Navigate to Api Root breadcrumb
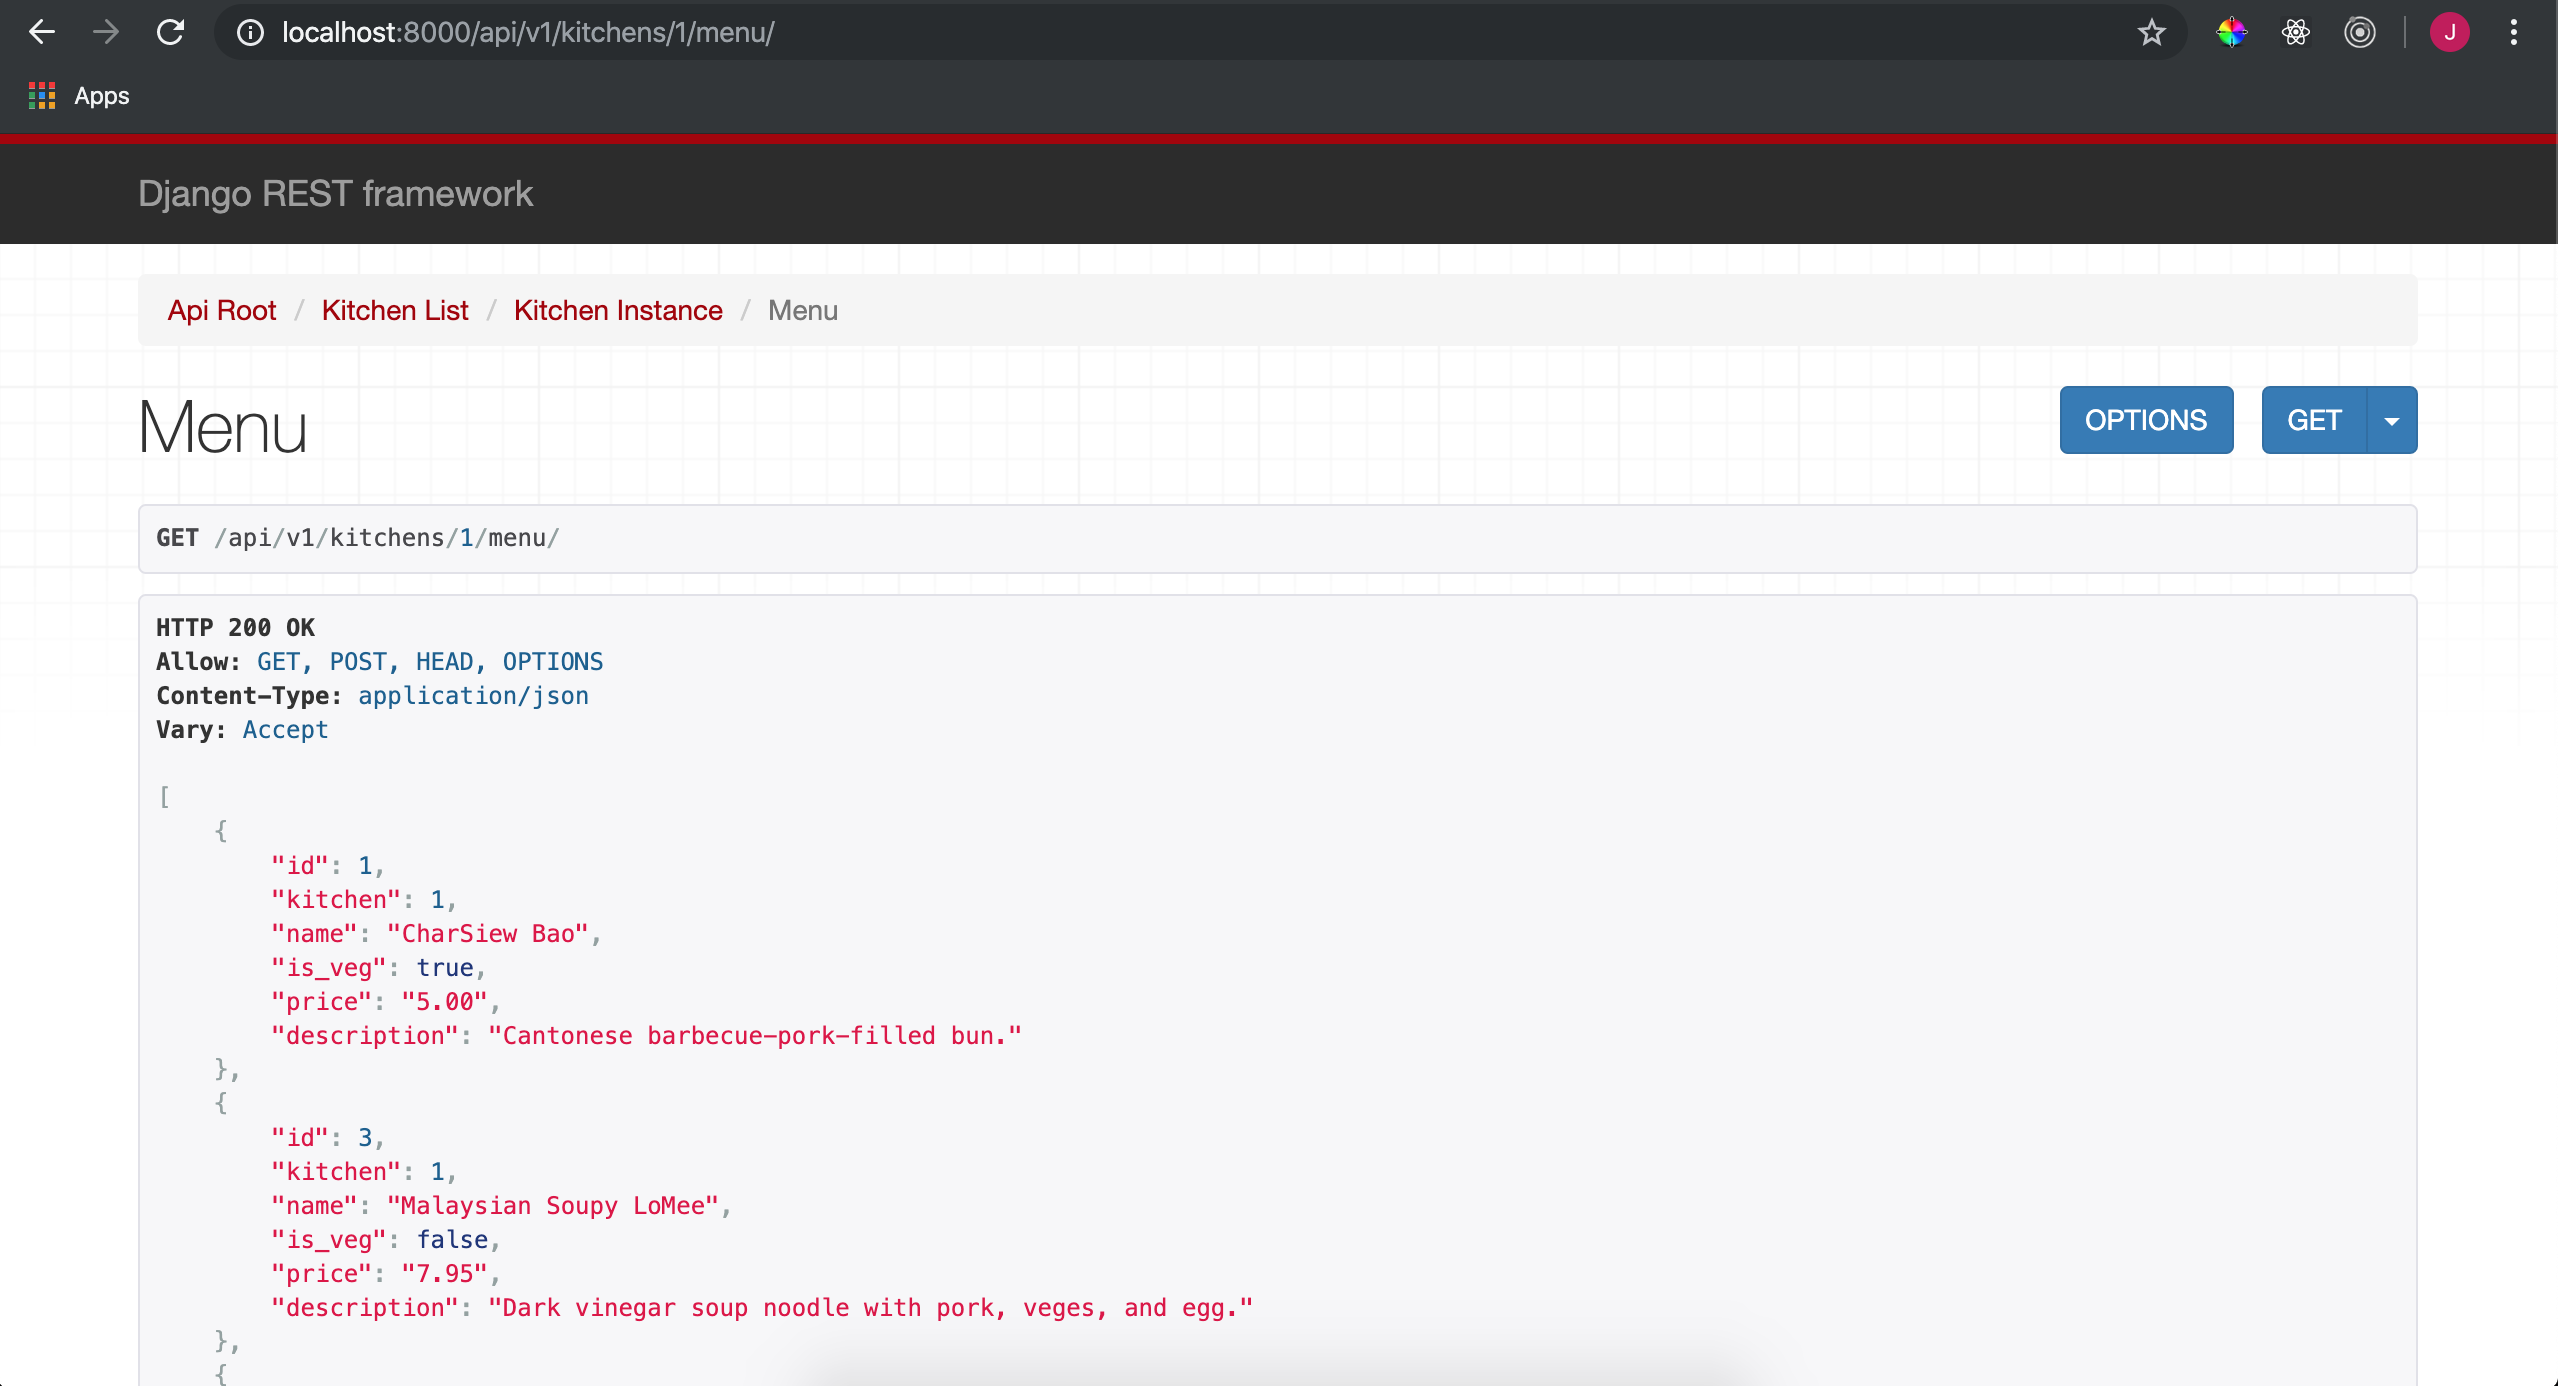 point(222,311)
